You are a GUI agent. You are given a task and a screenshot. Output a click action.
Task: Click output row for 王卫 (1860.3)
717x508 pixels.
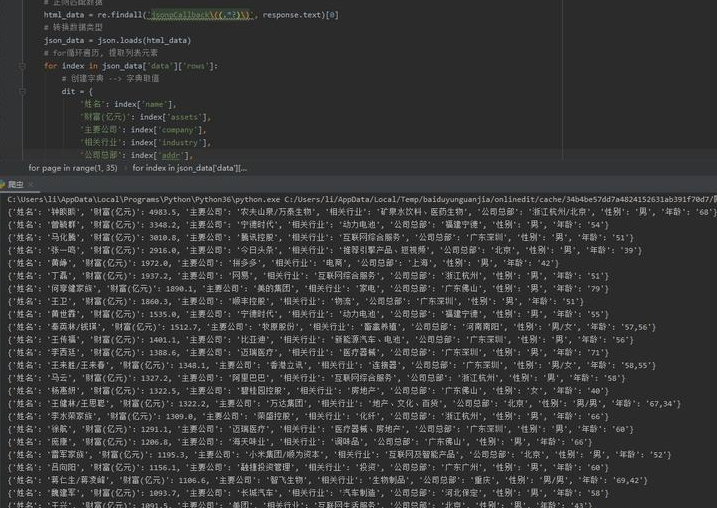coord(295,302)
